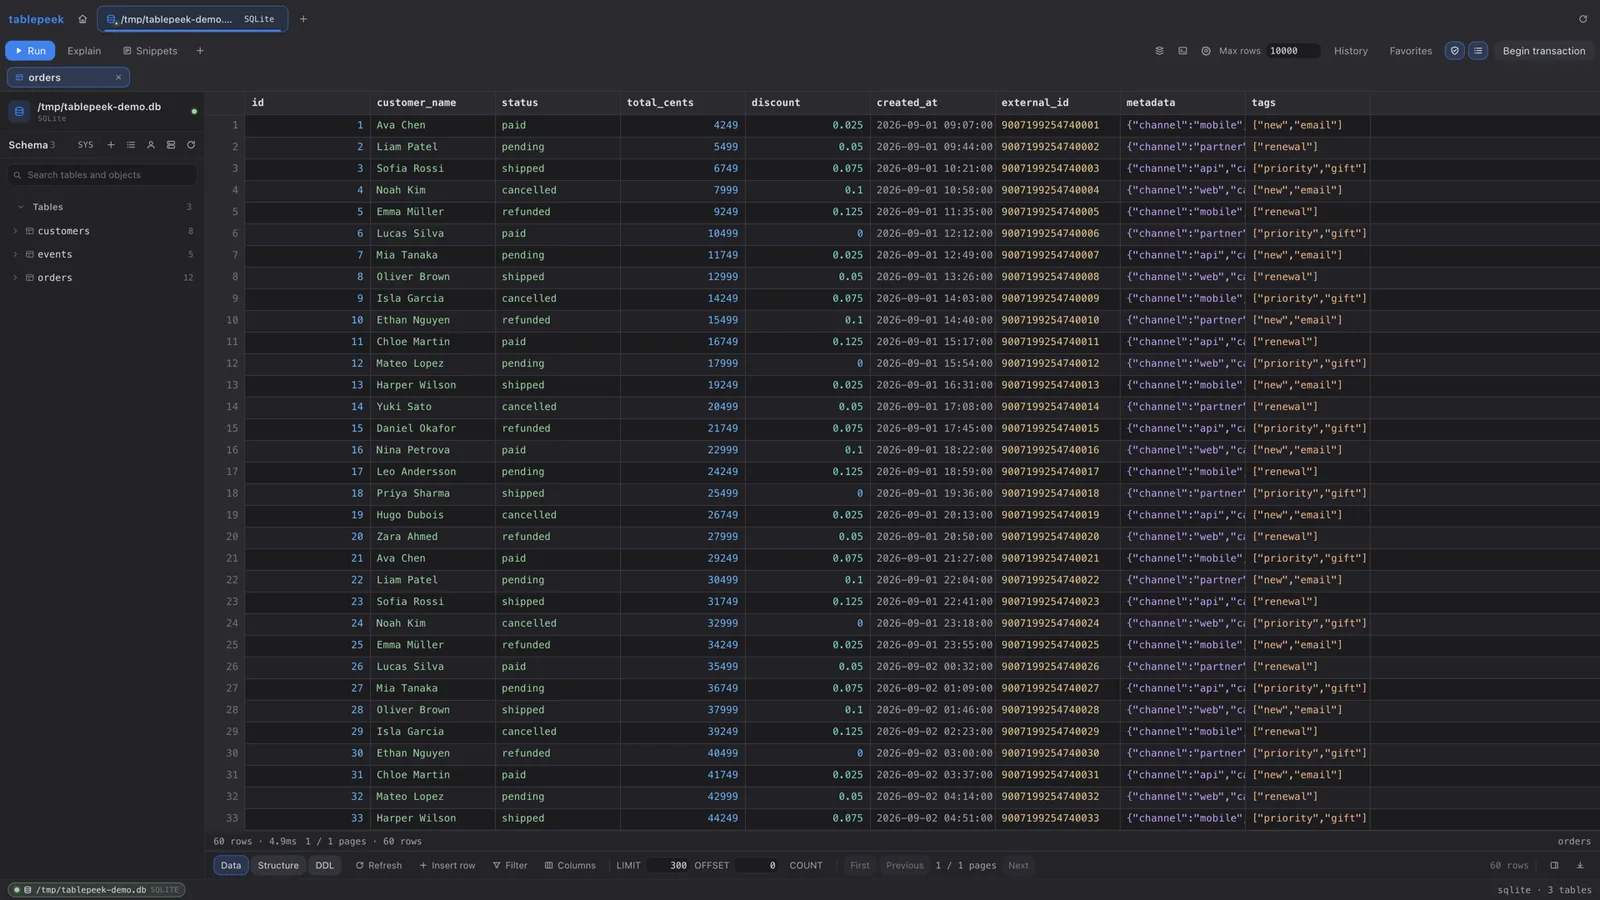Close the orders query tab
Image resolution: width=1600 pixels, height=900 pixels.
(x=118, y=77)
